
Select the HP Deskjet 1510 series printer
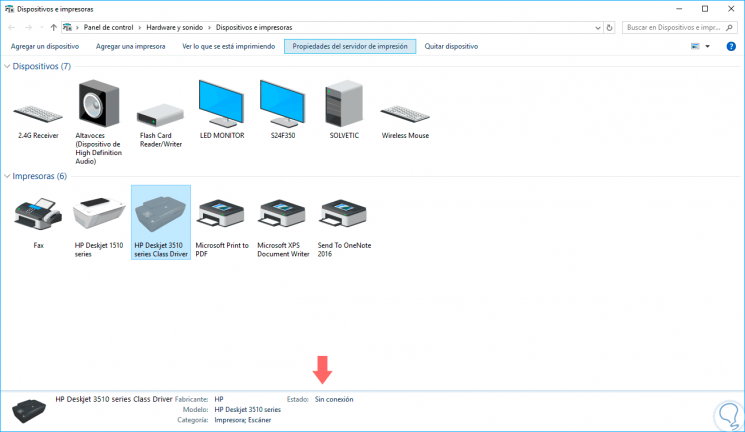pos(99,214)
